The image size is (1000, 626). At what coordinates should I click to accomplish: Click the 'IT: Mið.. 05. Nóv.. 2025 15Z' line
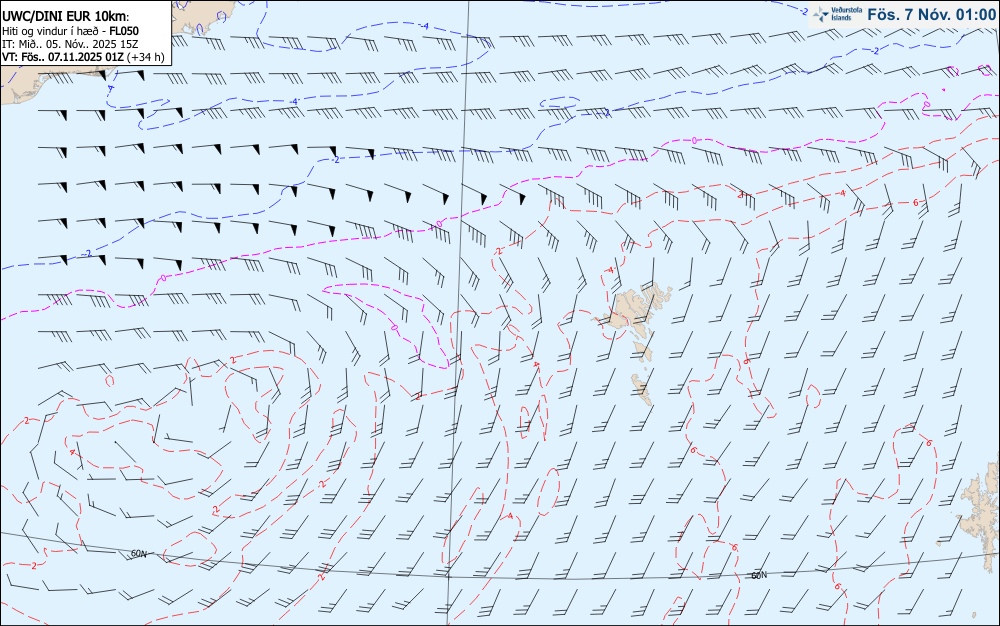70,44
